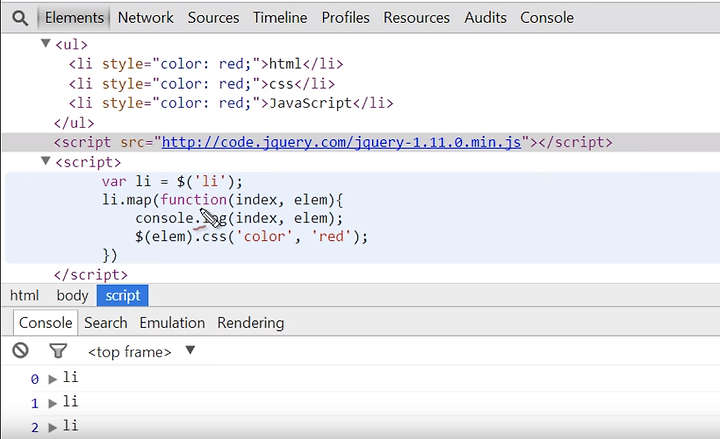Screen dimensions: 720x439
Task: Switch to the Timeline panel
Action: 280,18
